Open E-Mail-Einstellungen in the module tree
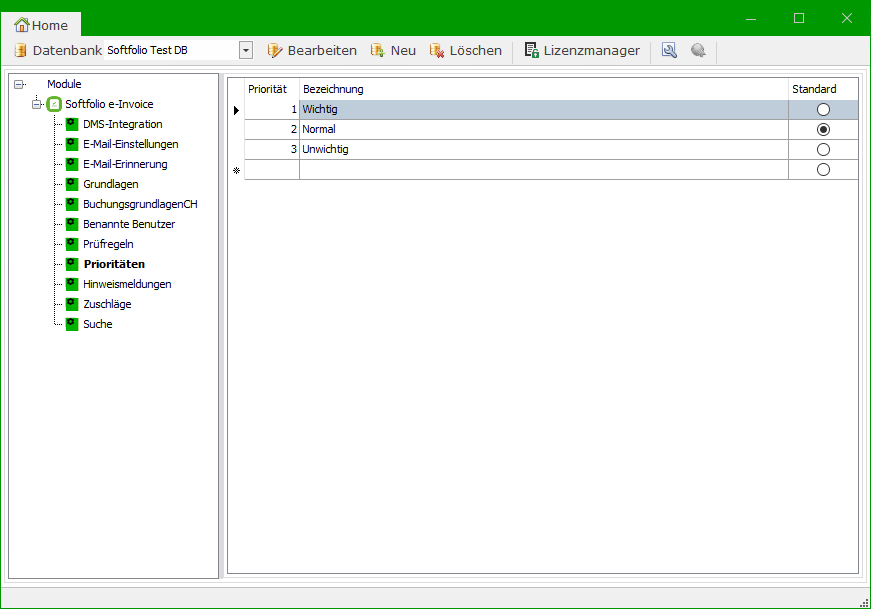 [x=130, y=144]
